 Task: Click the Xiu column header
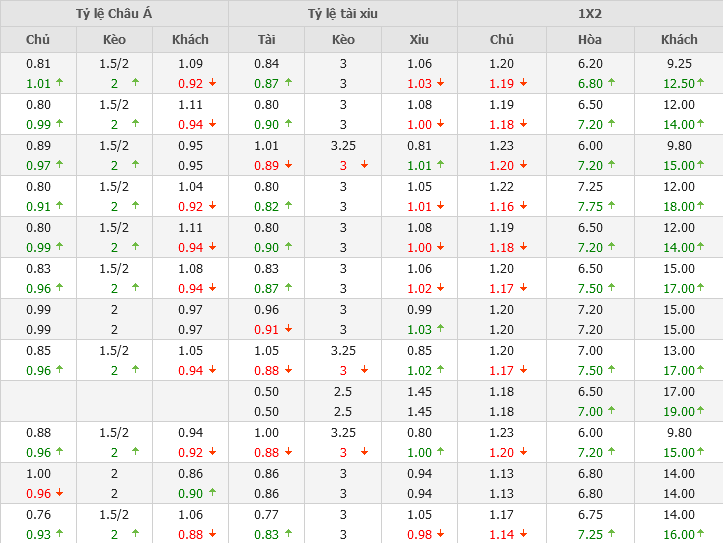(x=419, y=40)
